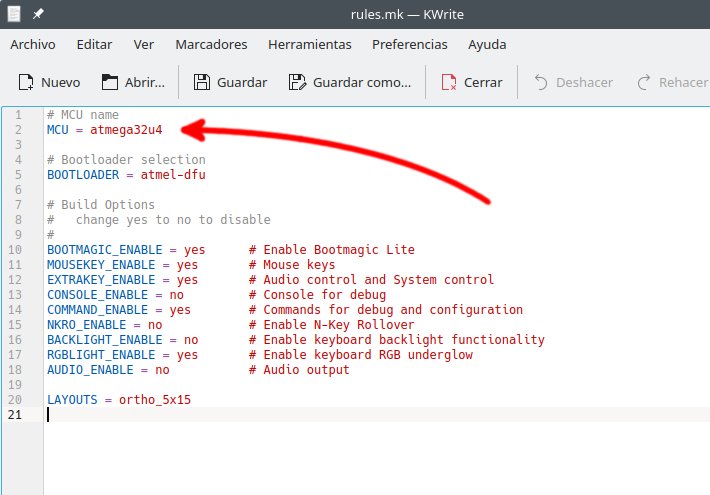Place the cursor on the atmega32u4 value

coord(126,130)
